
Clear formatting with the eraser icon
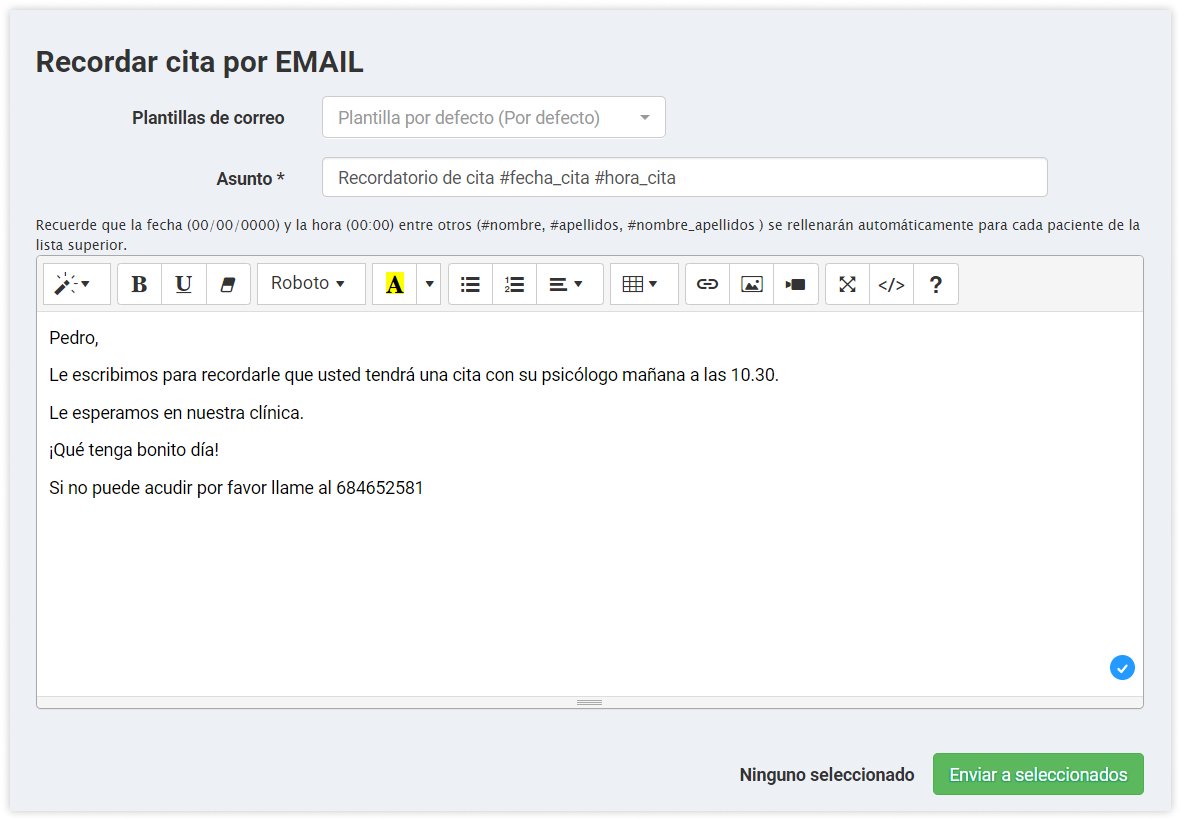point(227,284)
